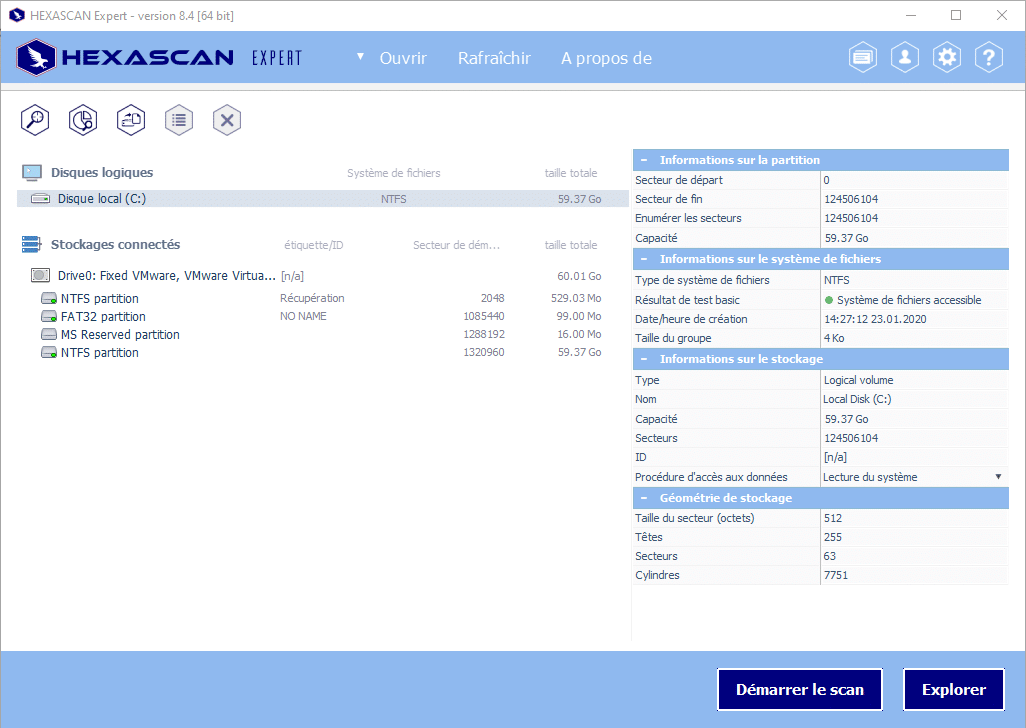Click the Disques logiques monitor icon
The width and height of the screenshot is (1026, 728).
31,173
